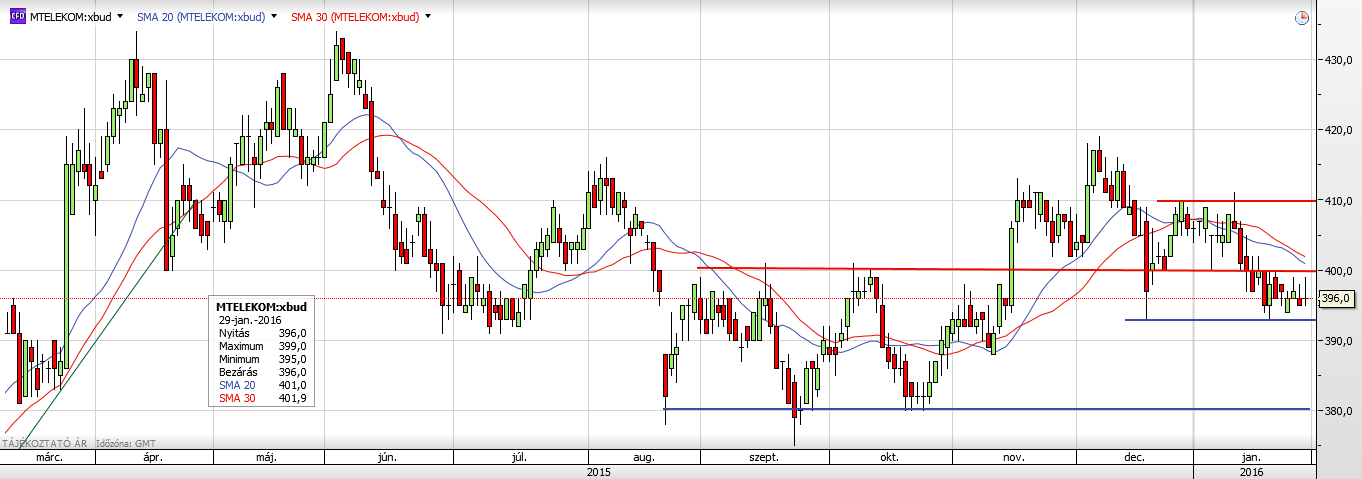Viewport: 1362px width, 479px height.
Task: Click the júl. month label
Action: pyautogui.click(x=519, y=458)
